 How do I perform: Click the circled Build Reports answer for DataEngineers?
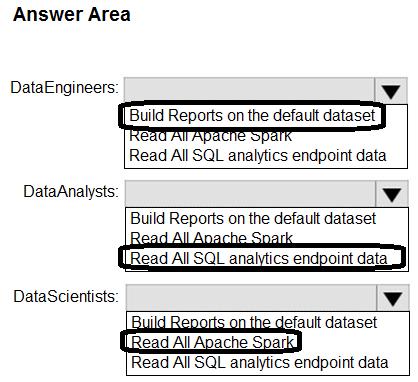(252, 116)
